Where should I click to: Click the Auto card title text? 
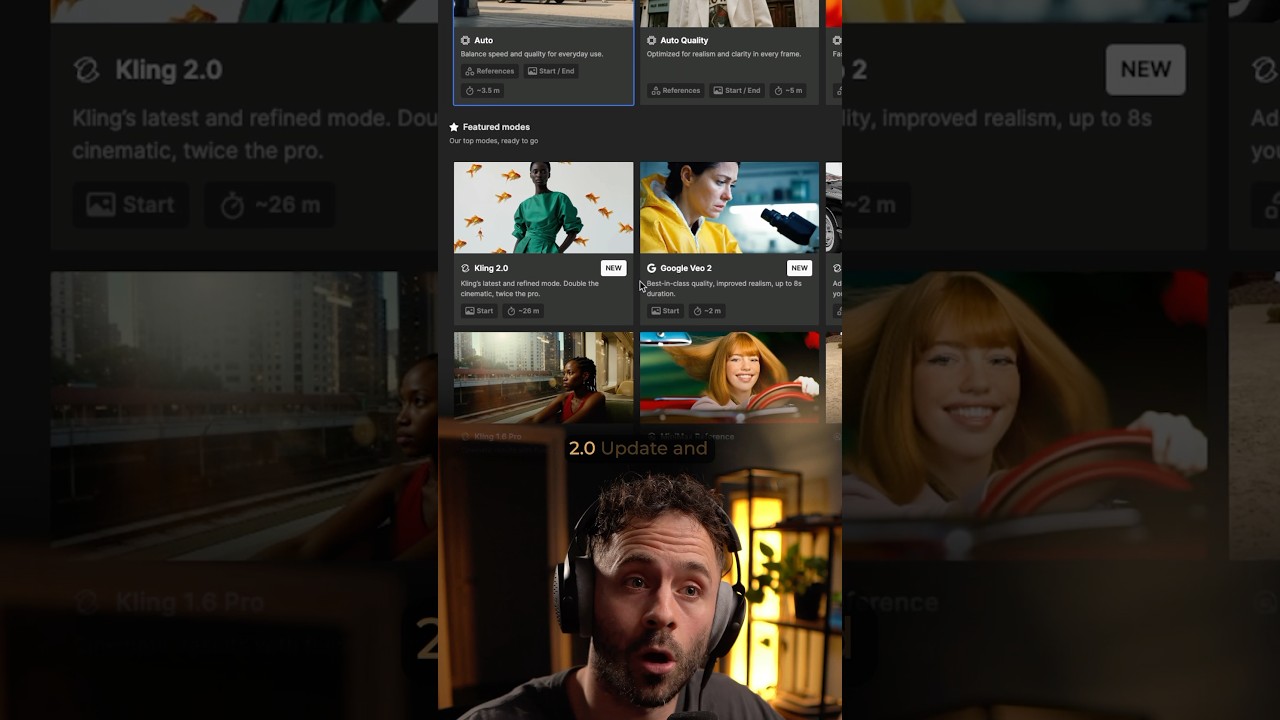pyautogui.click(x=484, y=40)
